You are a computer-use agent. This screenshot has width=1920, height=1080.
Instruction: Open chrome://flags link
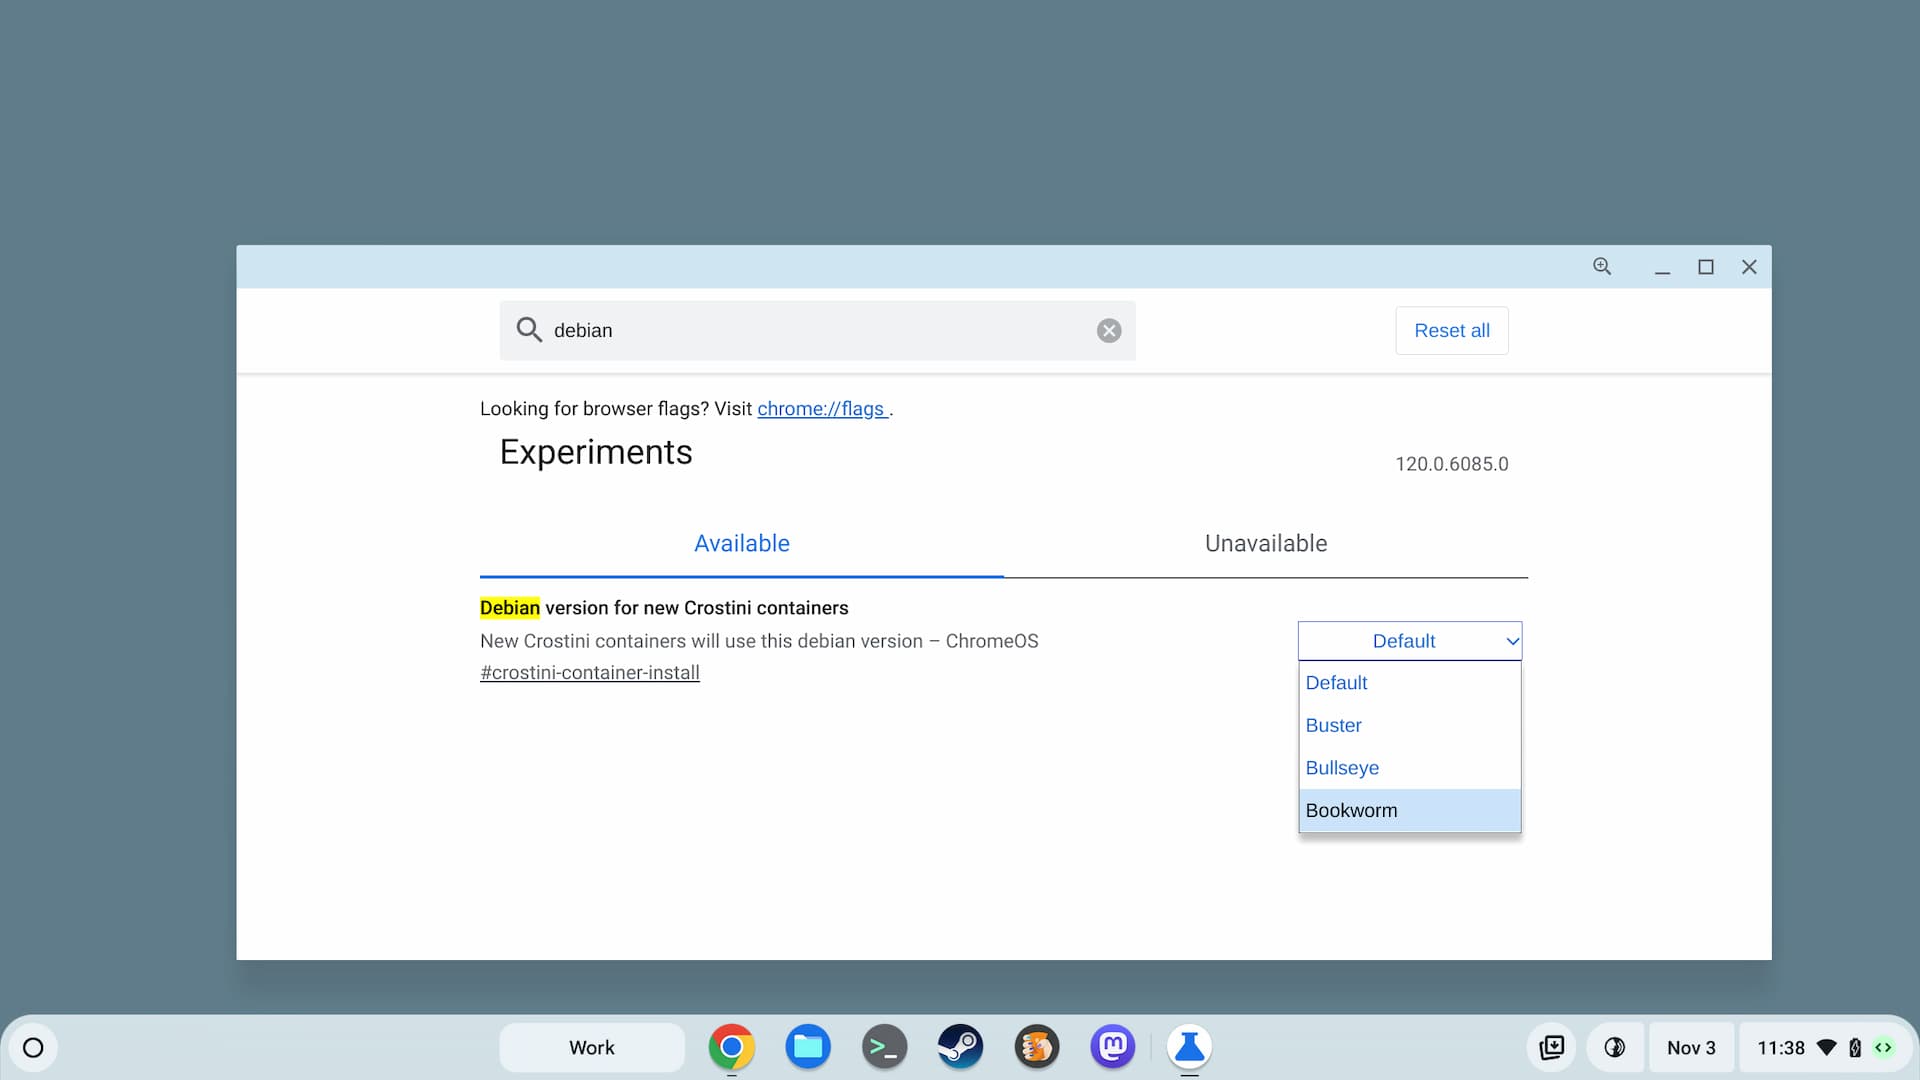click(822, 407)
